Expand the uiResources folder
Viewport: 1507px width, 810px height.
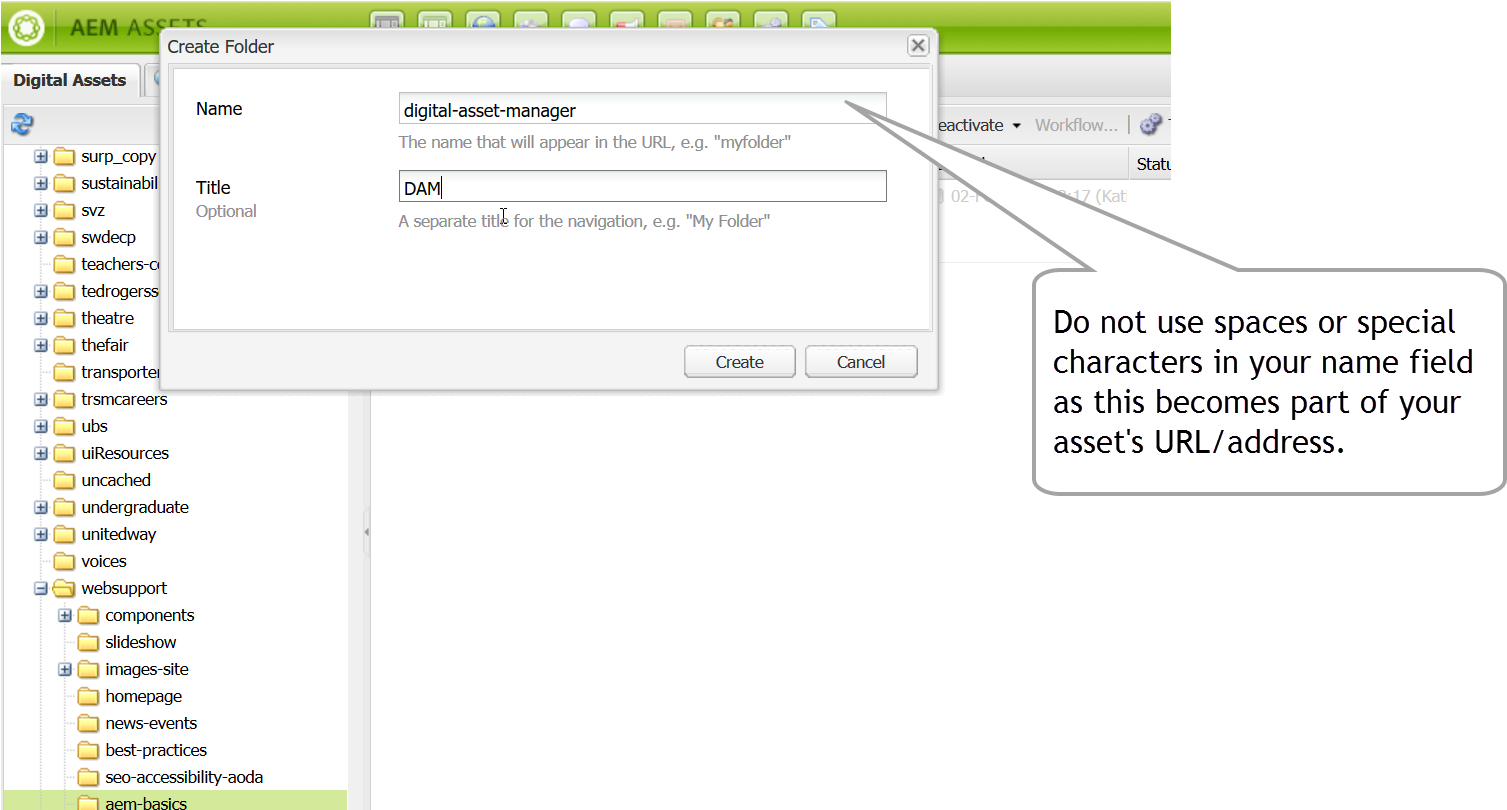pos(41,453)
